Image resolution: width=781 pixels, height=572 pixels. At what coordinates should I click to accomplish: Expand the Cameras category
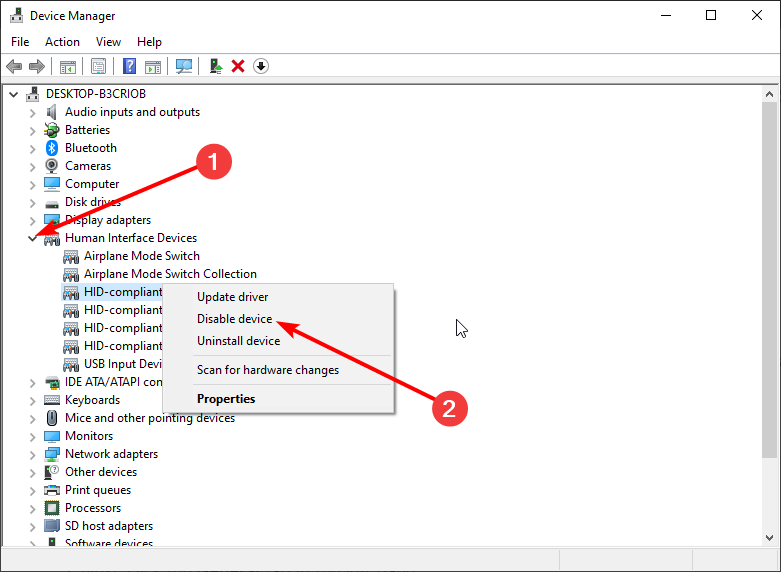pyautogui.click(x=32, y=167)
